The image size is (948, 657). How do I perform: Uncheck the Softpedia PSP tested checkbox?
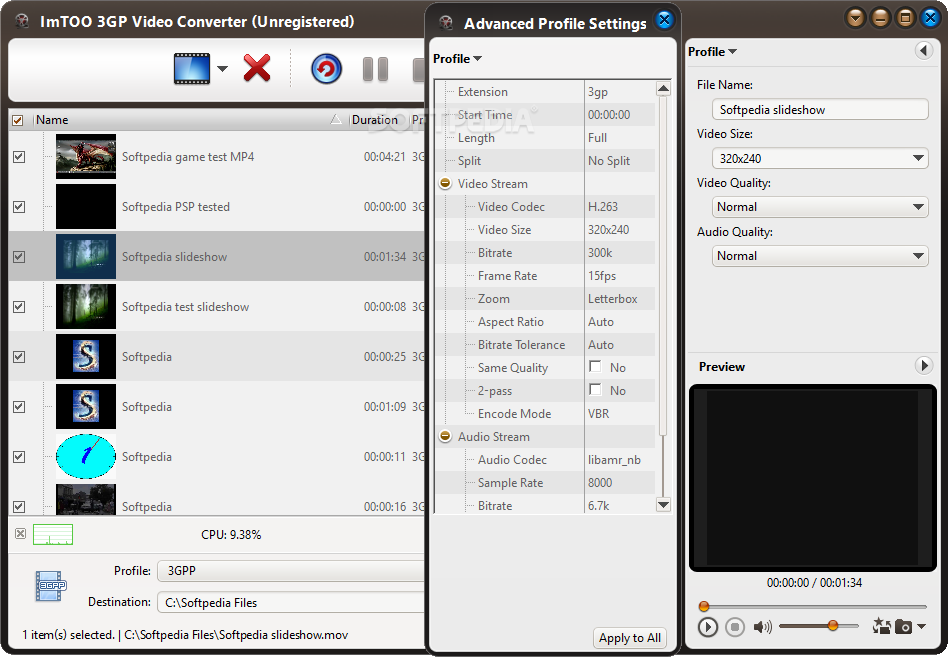tap(19, 207)
